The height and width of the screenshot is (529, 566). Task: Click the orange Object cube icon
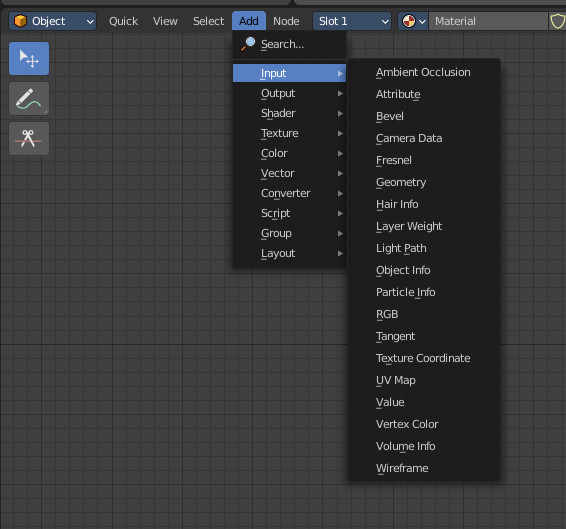coord(21,21)
